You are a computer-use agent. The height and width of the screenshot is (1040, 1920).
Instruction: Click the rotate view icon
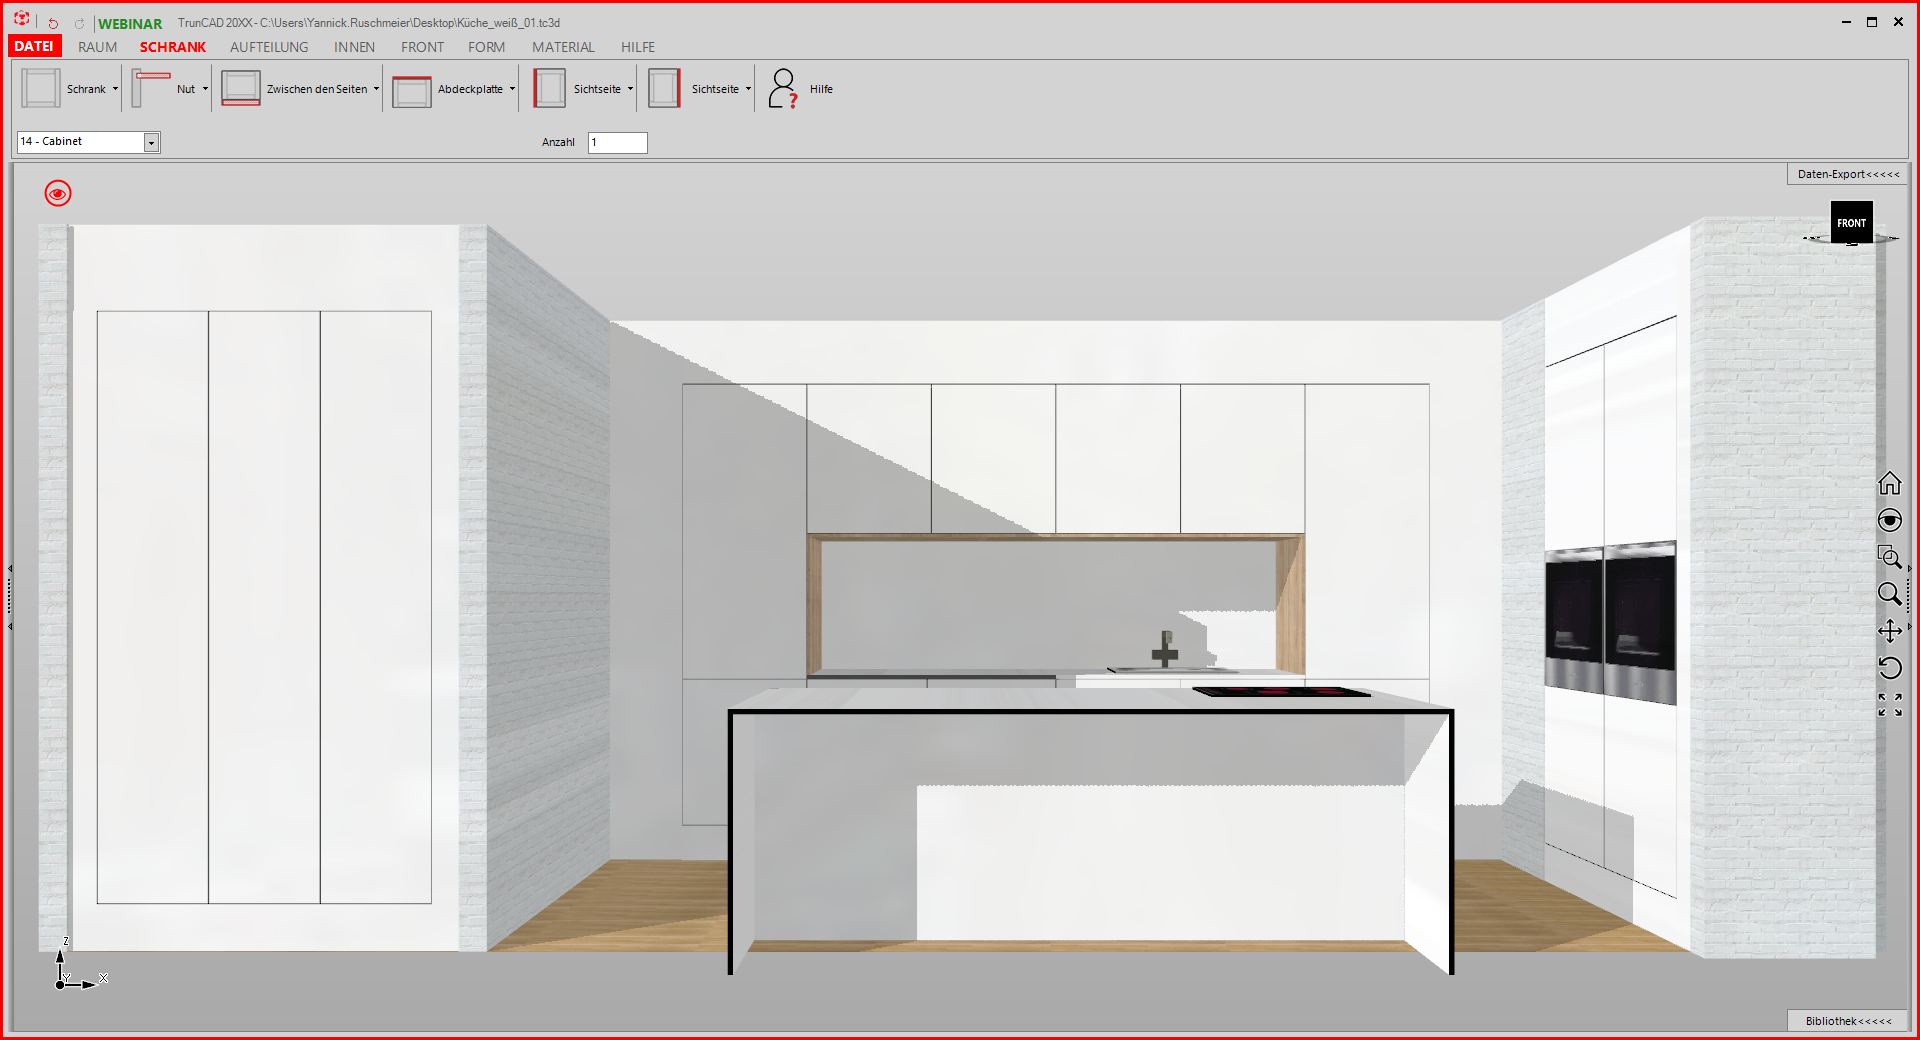(x=1889, y=668)
